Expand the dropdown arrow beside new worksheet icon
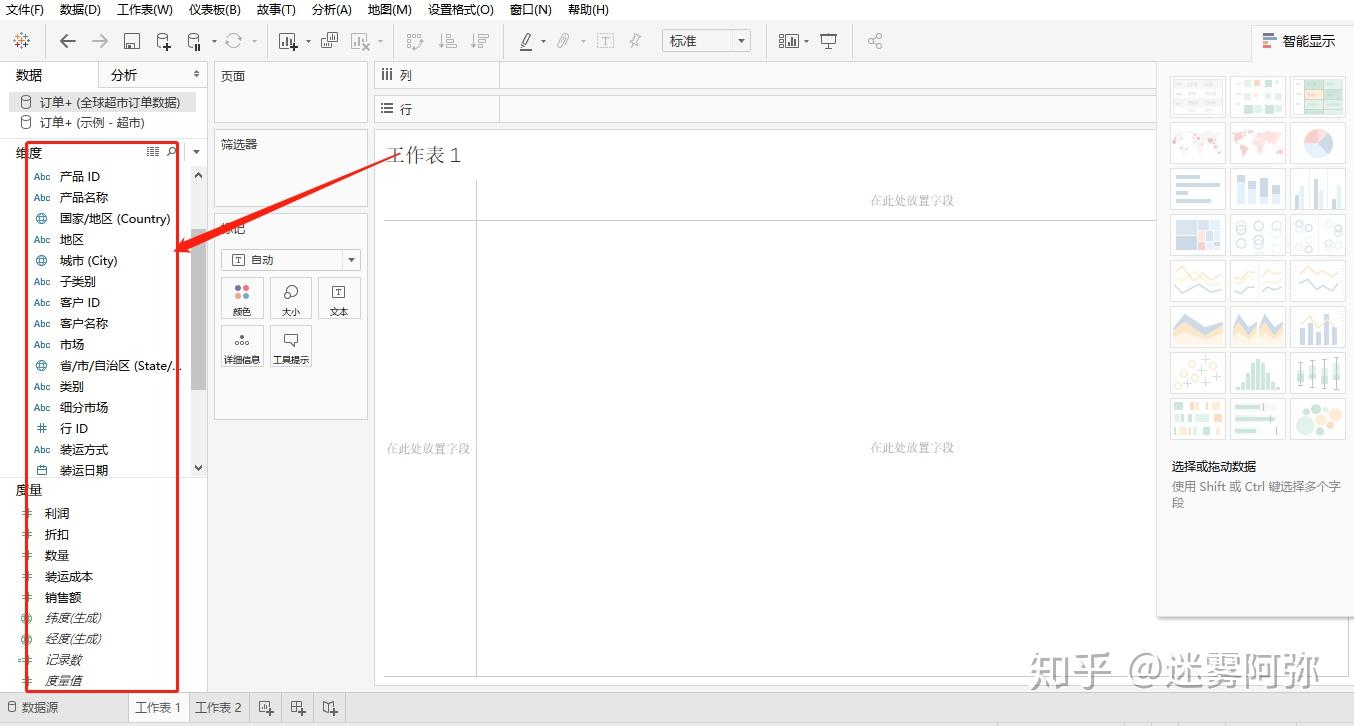1354x726 pixels. coord(308,42)
